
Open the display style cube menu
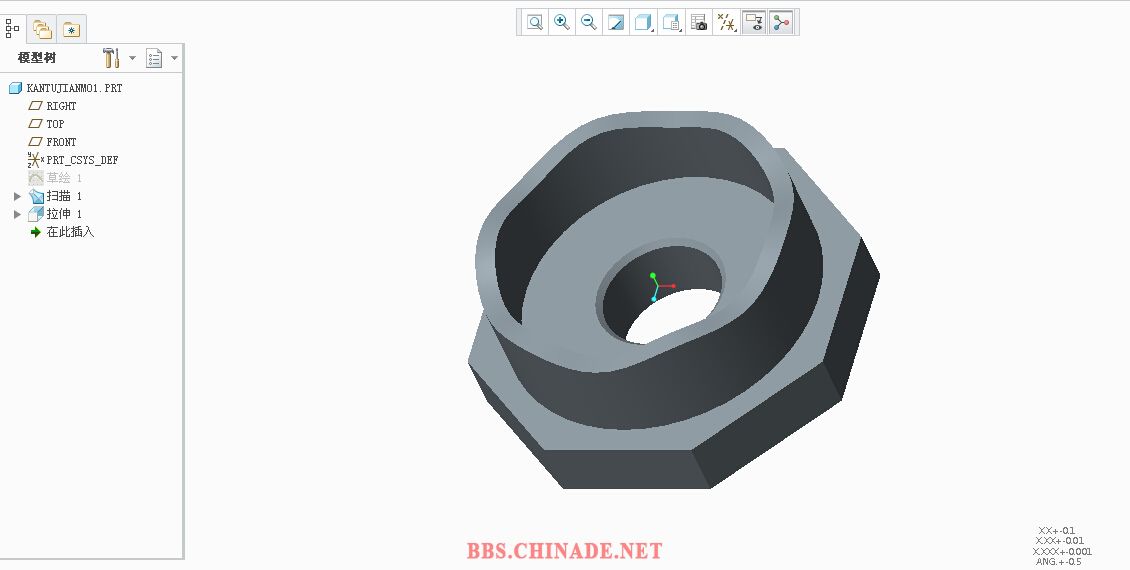(644, 22)
